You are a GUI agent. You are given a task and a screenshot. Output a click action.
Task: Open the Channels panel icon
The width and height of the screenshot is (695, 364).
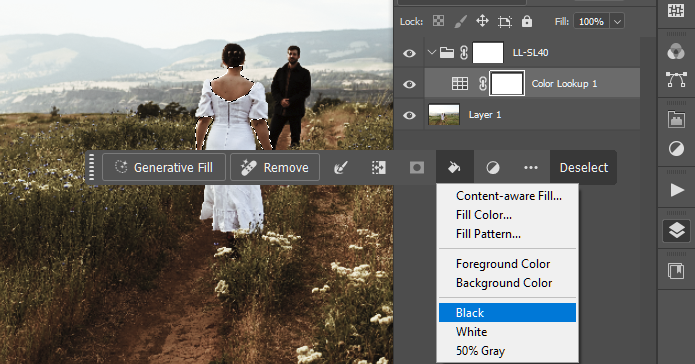(x=676, y=51)
